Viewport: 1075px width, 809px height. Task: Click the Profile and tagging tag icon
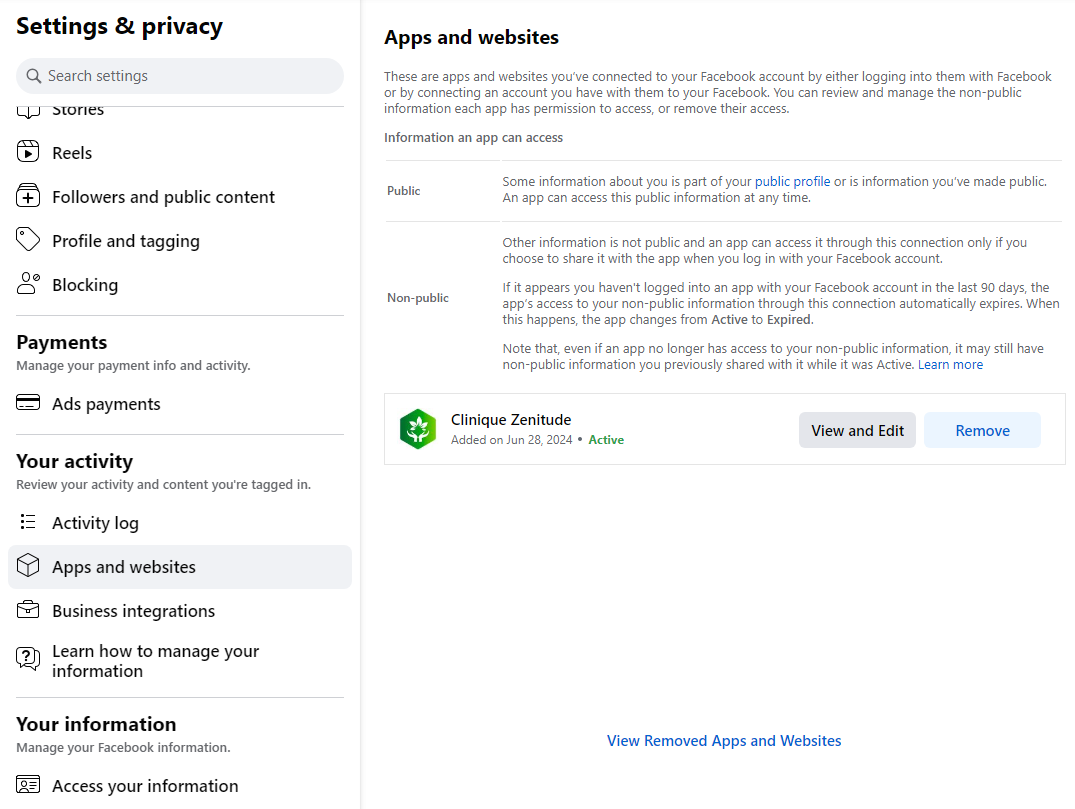coord(28,241)
